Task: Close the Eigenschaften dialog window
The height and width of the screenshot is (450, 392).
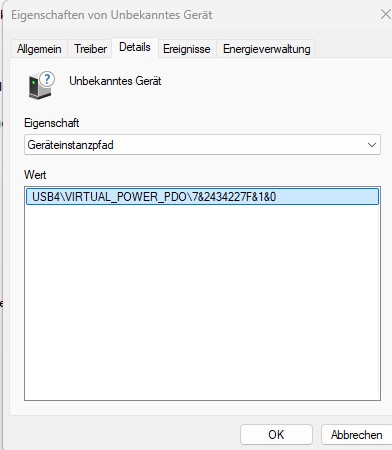Action: 386,15
